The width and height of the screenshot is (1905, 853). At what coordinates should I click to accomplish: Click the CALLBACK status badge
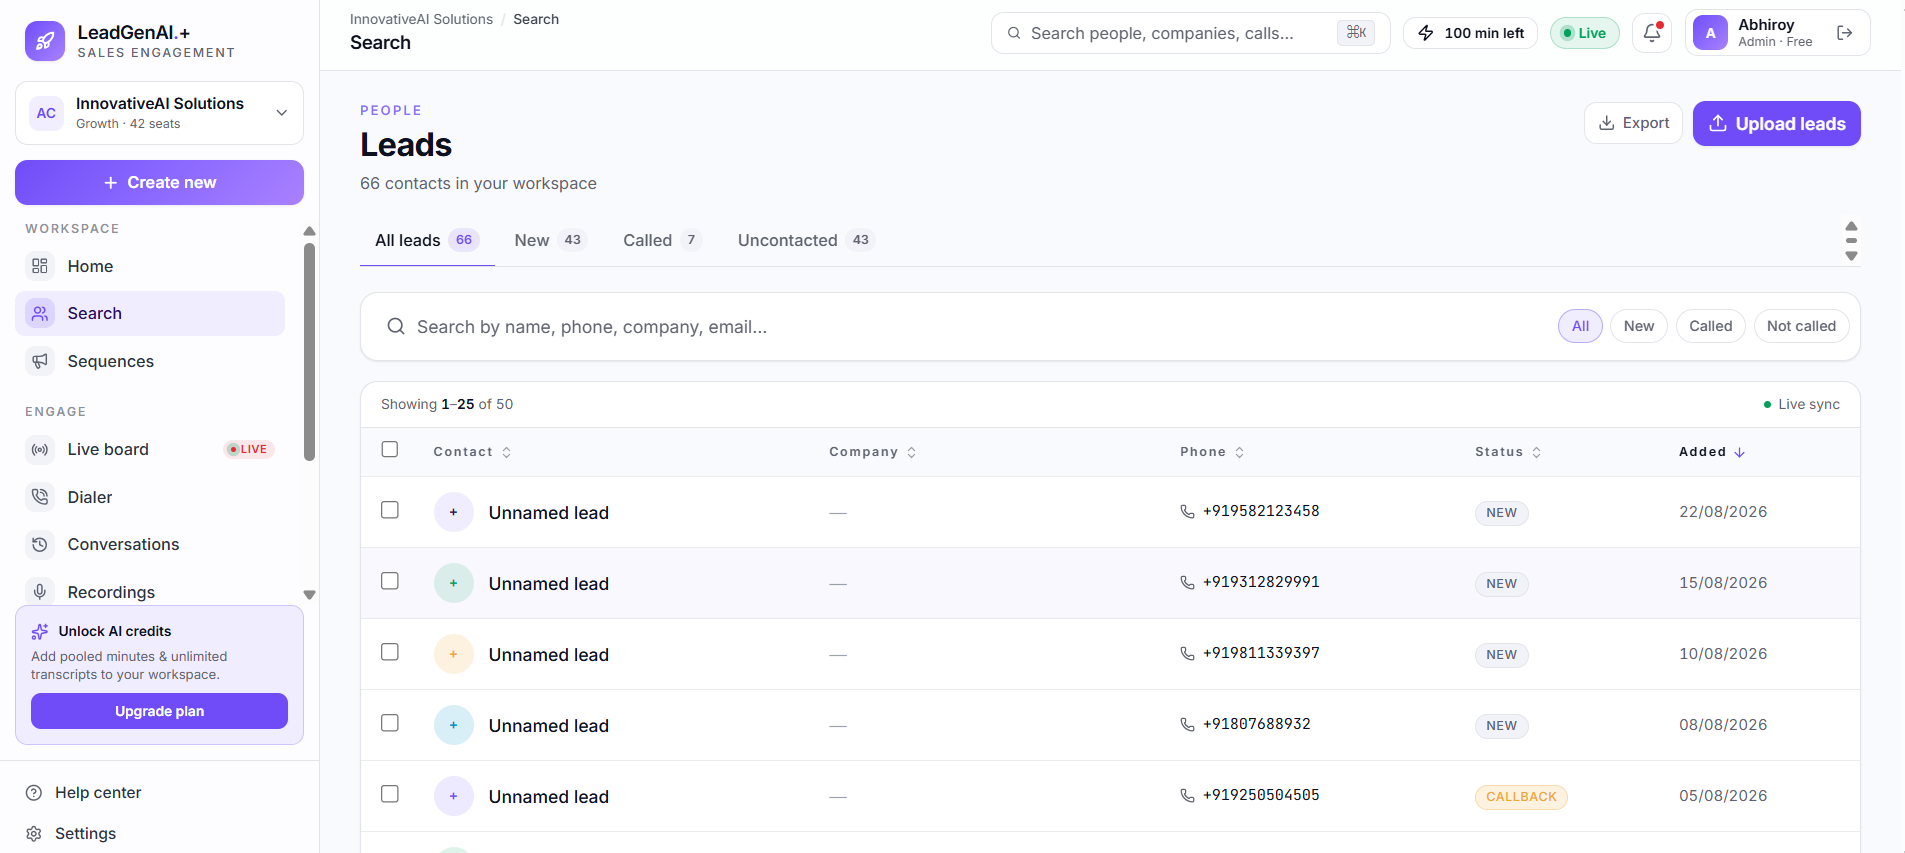(x=1521, y=797)
